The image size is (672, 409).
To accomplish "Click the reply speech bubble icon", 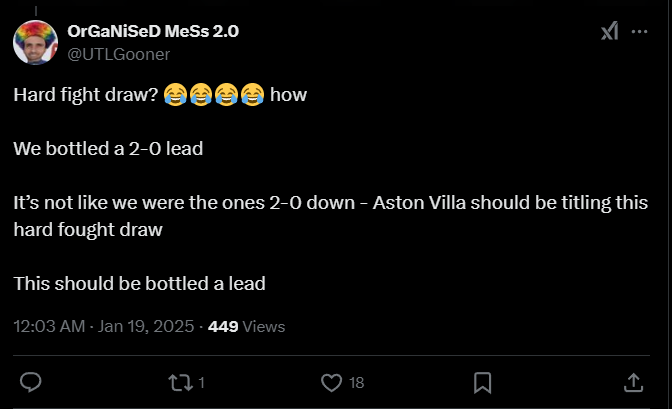I will tap(31, 382).
